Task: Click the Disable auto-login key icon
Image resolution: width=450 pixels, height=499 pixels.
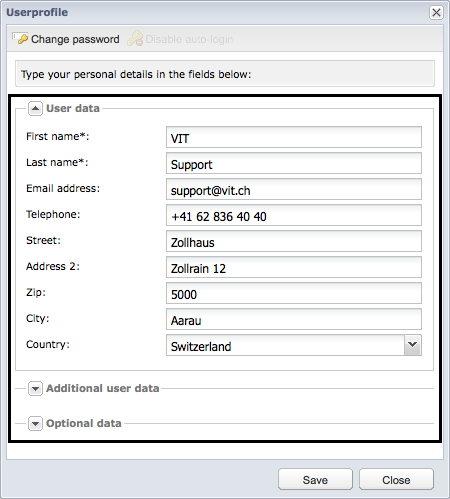Action: tap(135, 39)
